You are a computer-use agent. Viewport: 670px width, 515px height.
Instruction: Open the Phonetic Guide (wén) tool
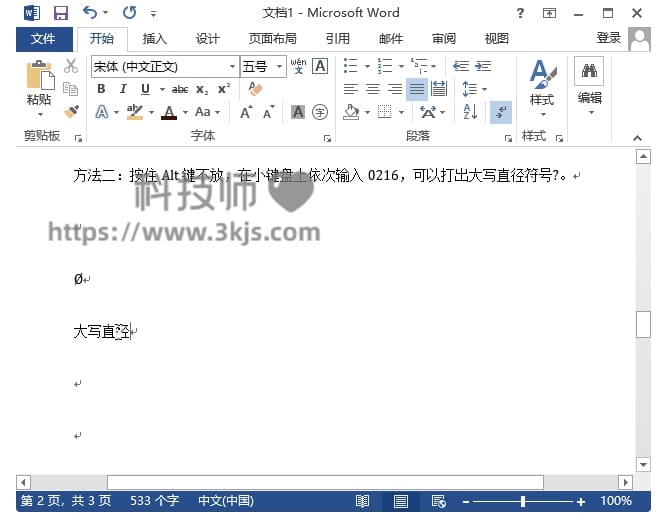[x=298, y=66]
